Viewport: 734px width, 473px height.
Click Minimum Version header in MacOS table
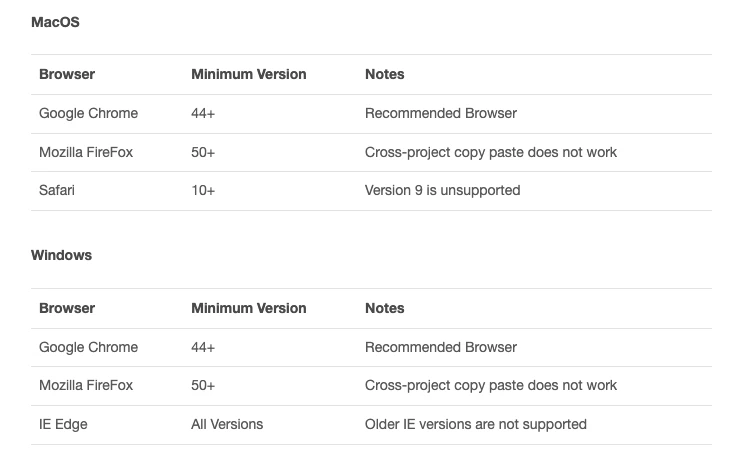248,74
